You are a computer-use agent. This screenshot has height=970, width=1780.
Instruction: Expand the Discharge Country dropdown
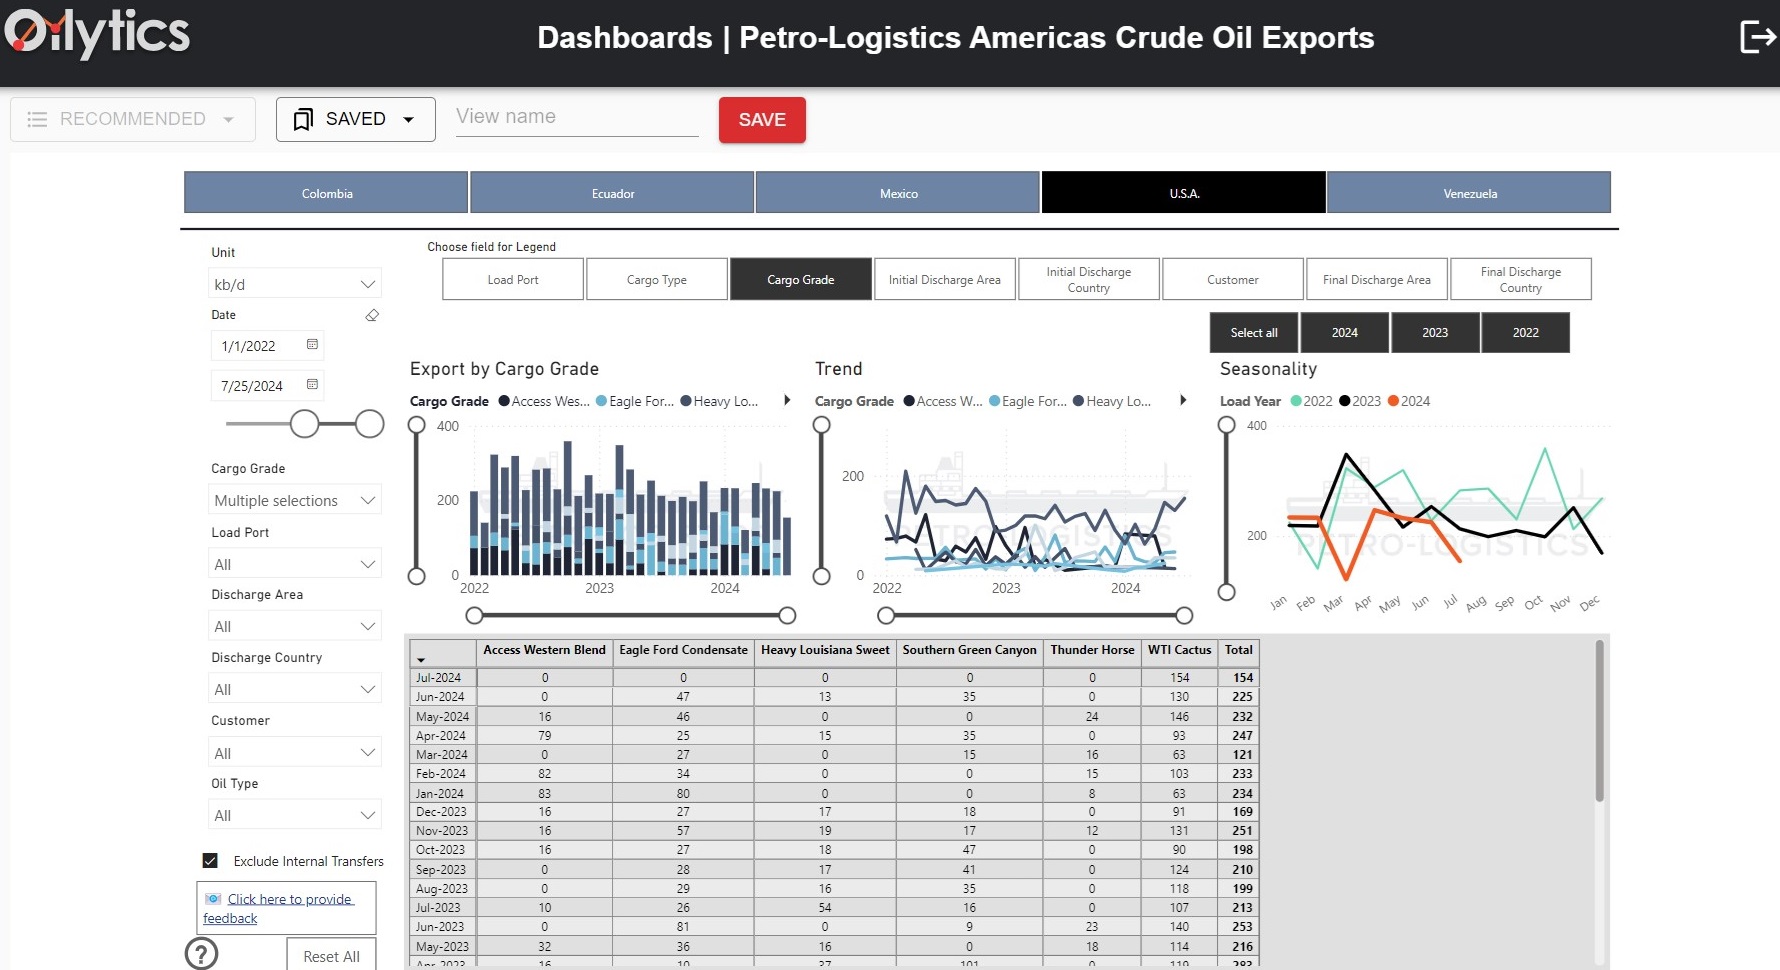295,689
